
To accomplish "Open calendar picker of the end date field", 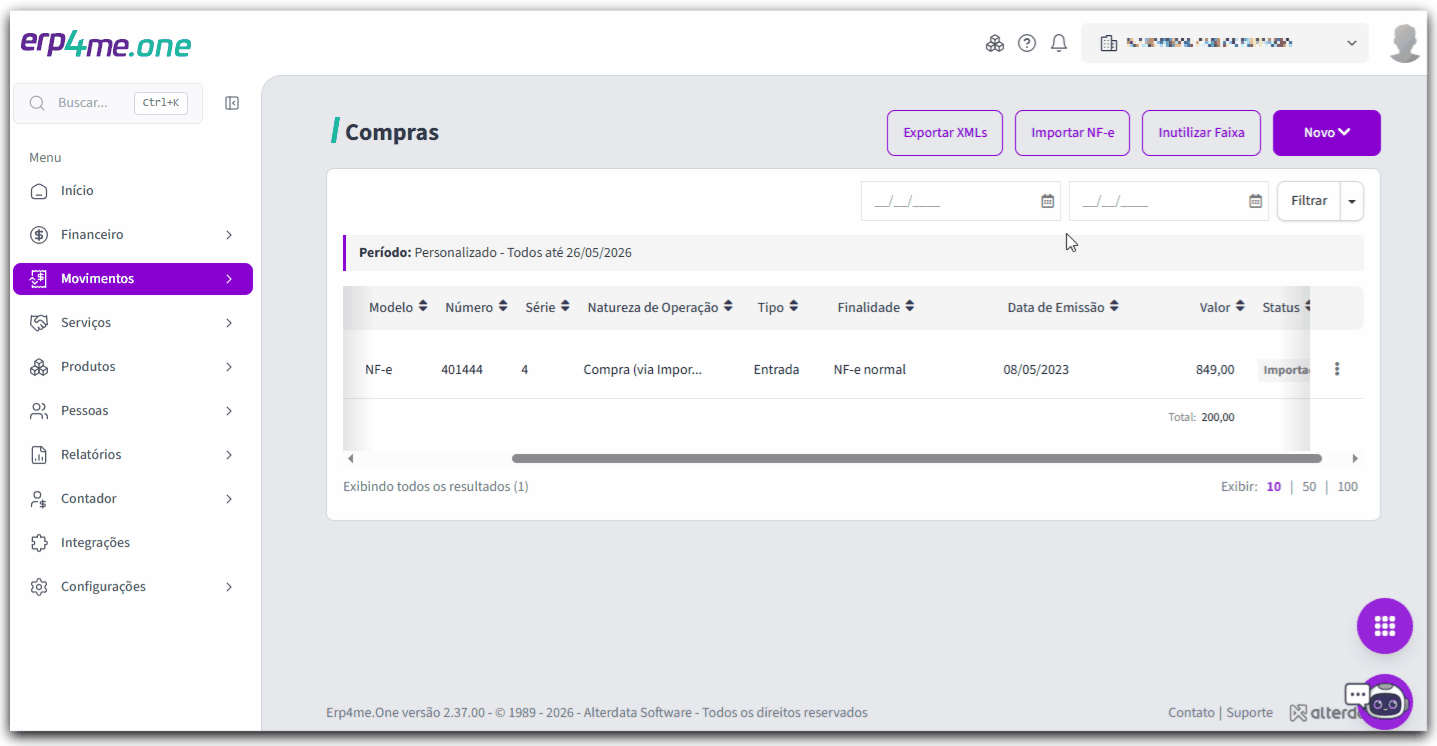I will click(1256, 201).
